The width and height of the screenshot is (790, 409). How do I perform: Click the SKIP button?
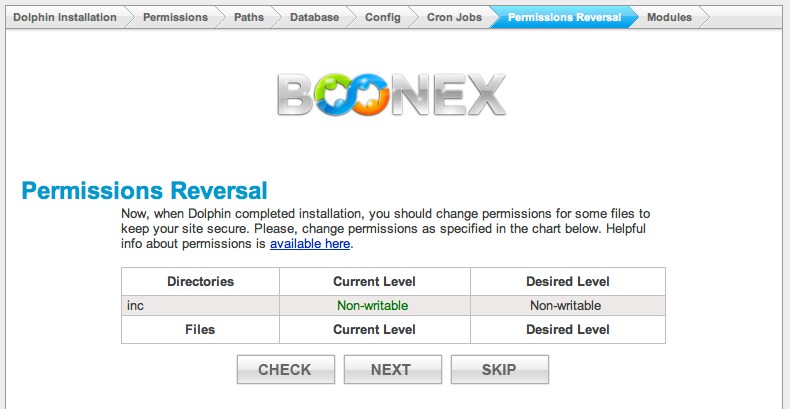tap(499, 370)
